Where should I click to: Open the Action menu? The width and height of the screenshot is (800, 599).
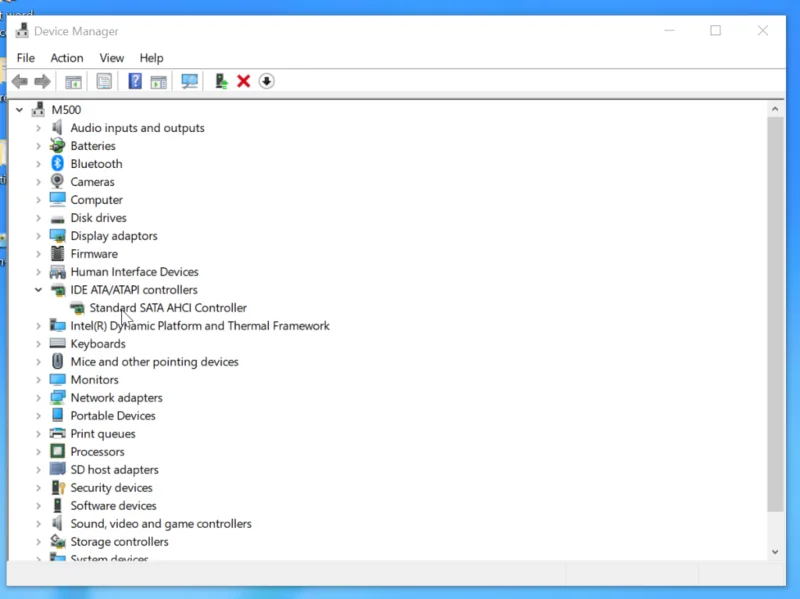click(x=67, y=58)
